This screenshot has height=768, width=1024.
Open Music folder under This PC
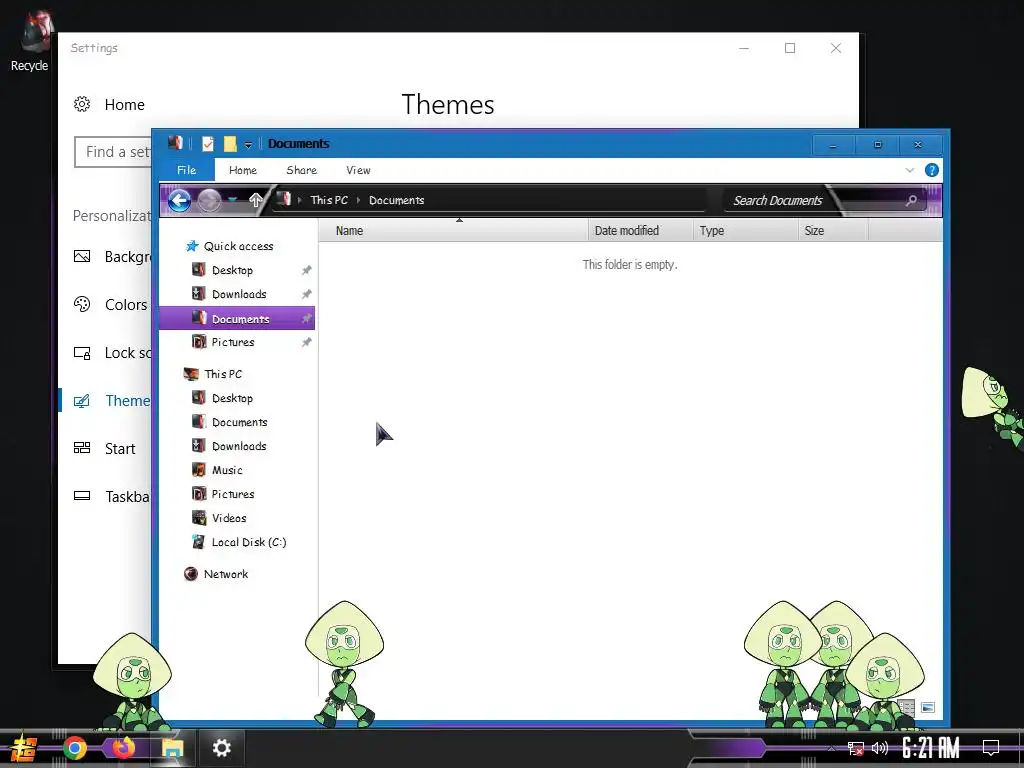(227, 470)
